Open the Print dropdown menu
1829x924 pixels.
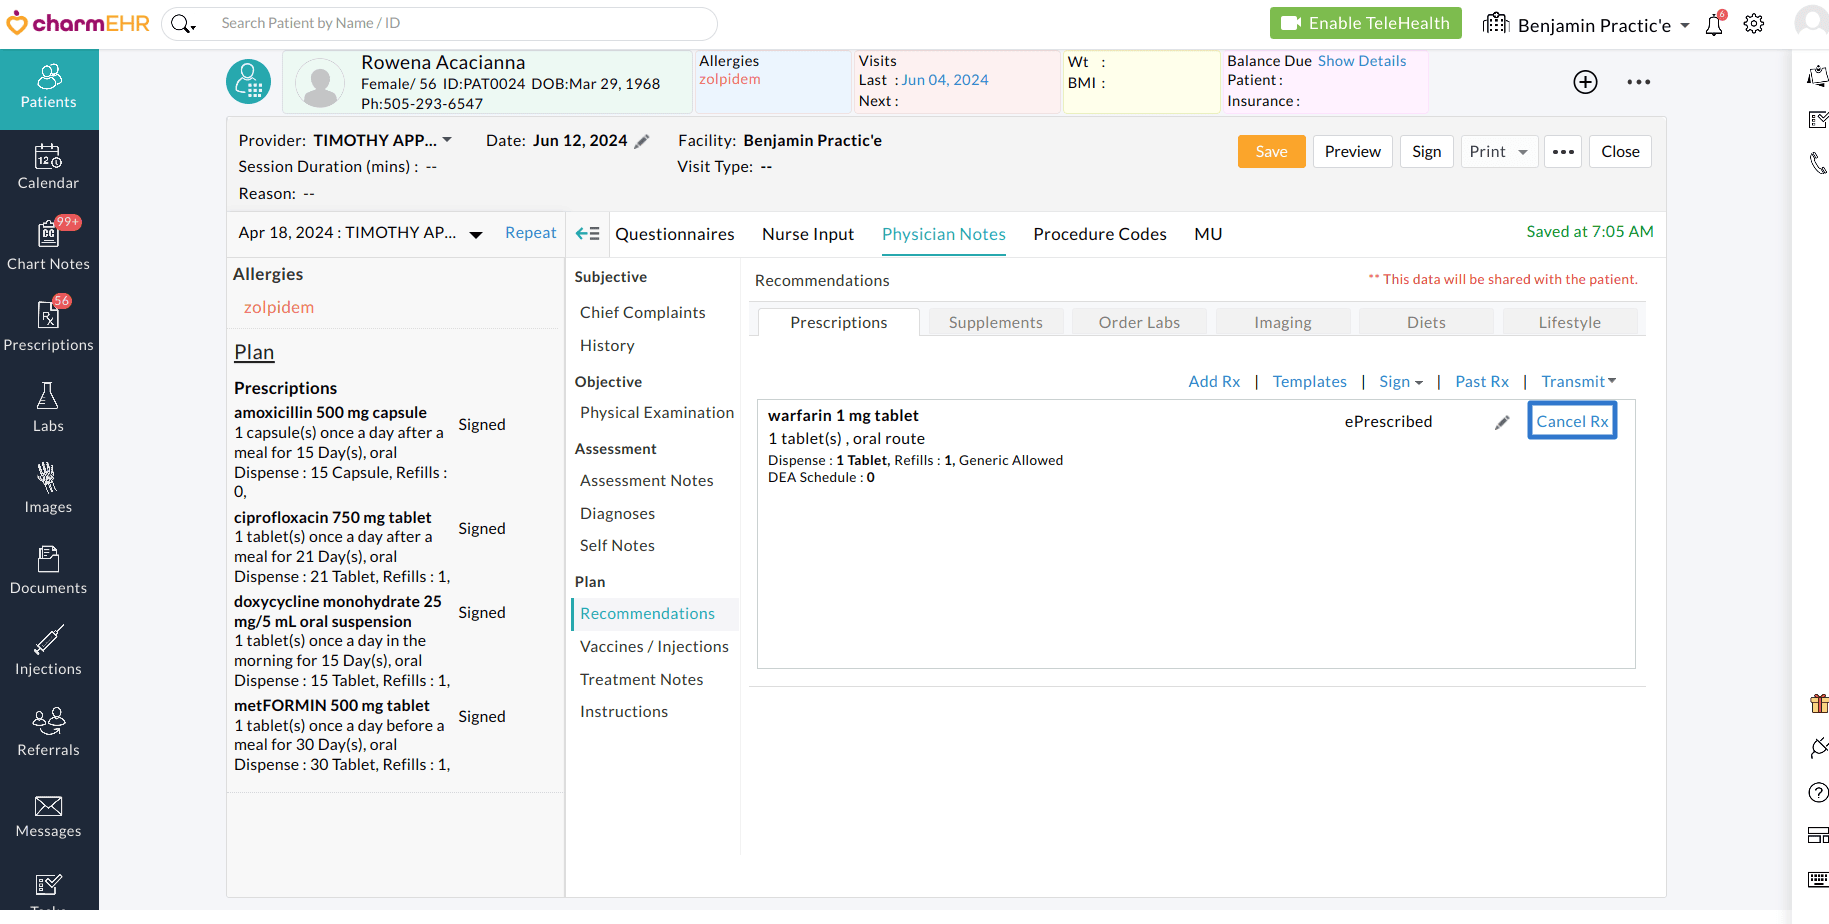[x=1498, y=152]
